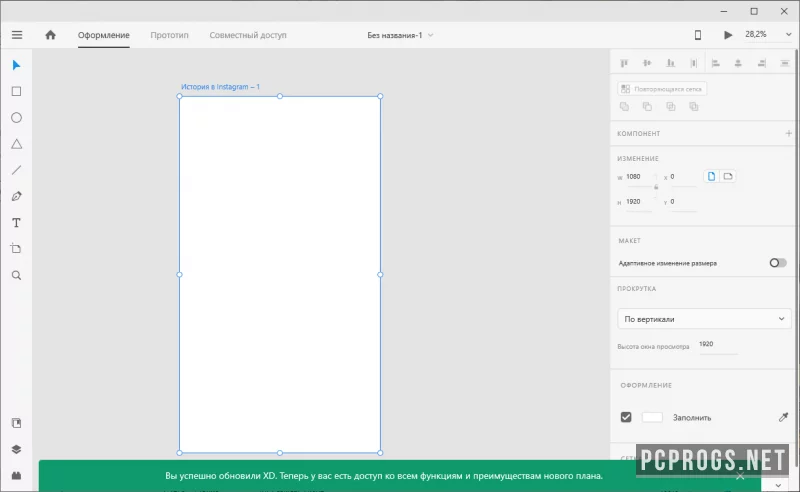Select the Artboard tool

click(x=16, y=249)
